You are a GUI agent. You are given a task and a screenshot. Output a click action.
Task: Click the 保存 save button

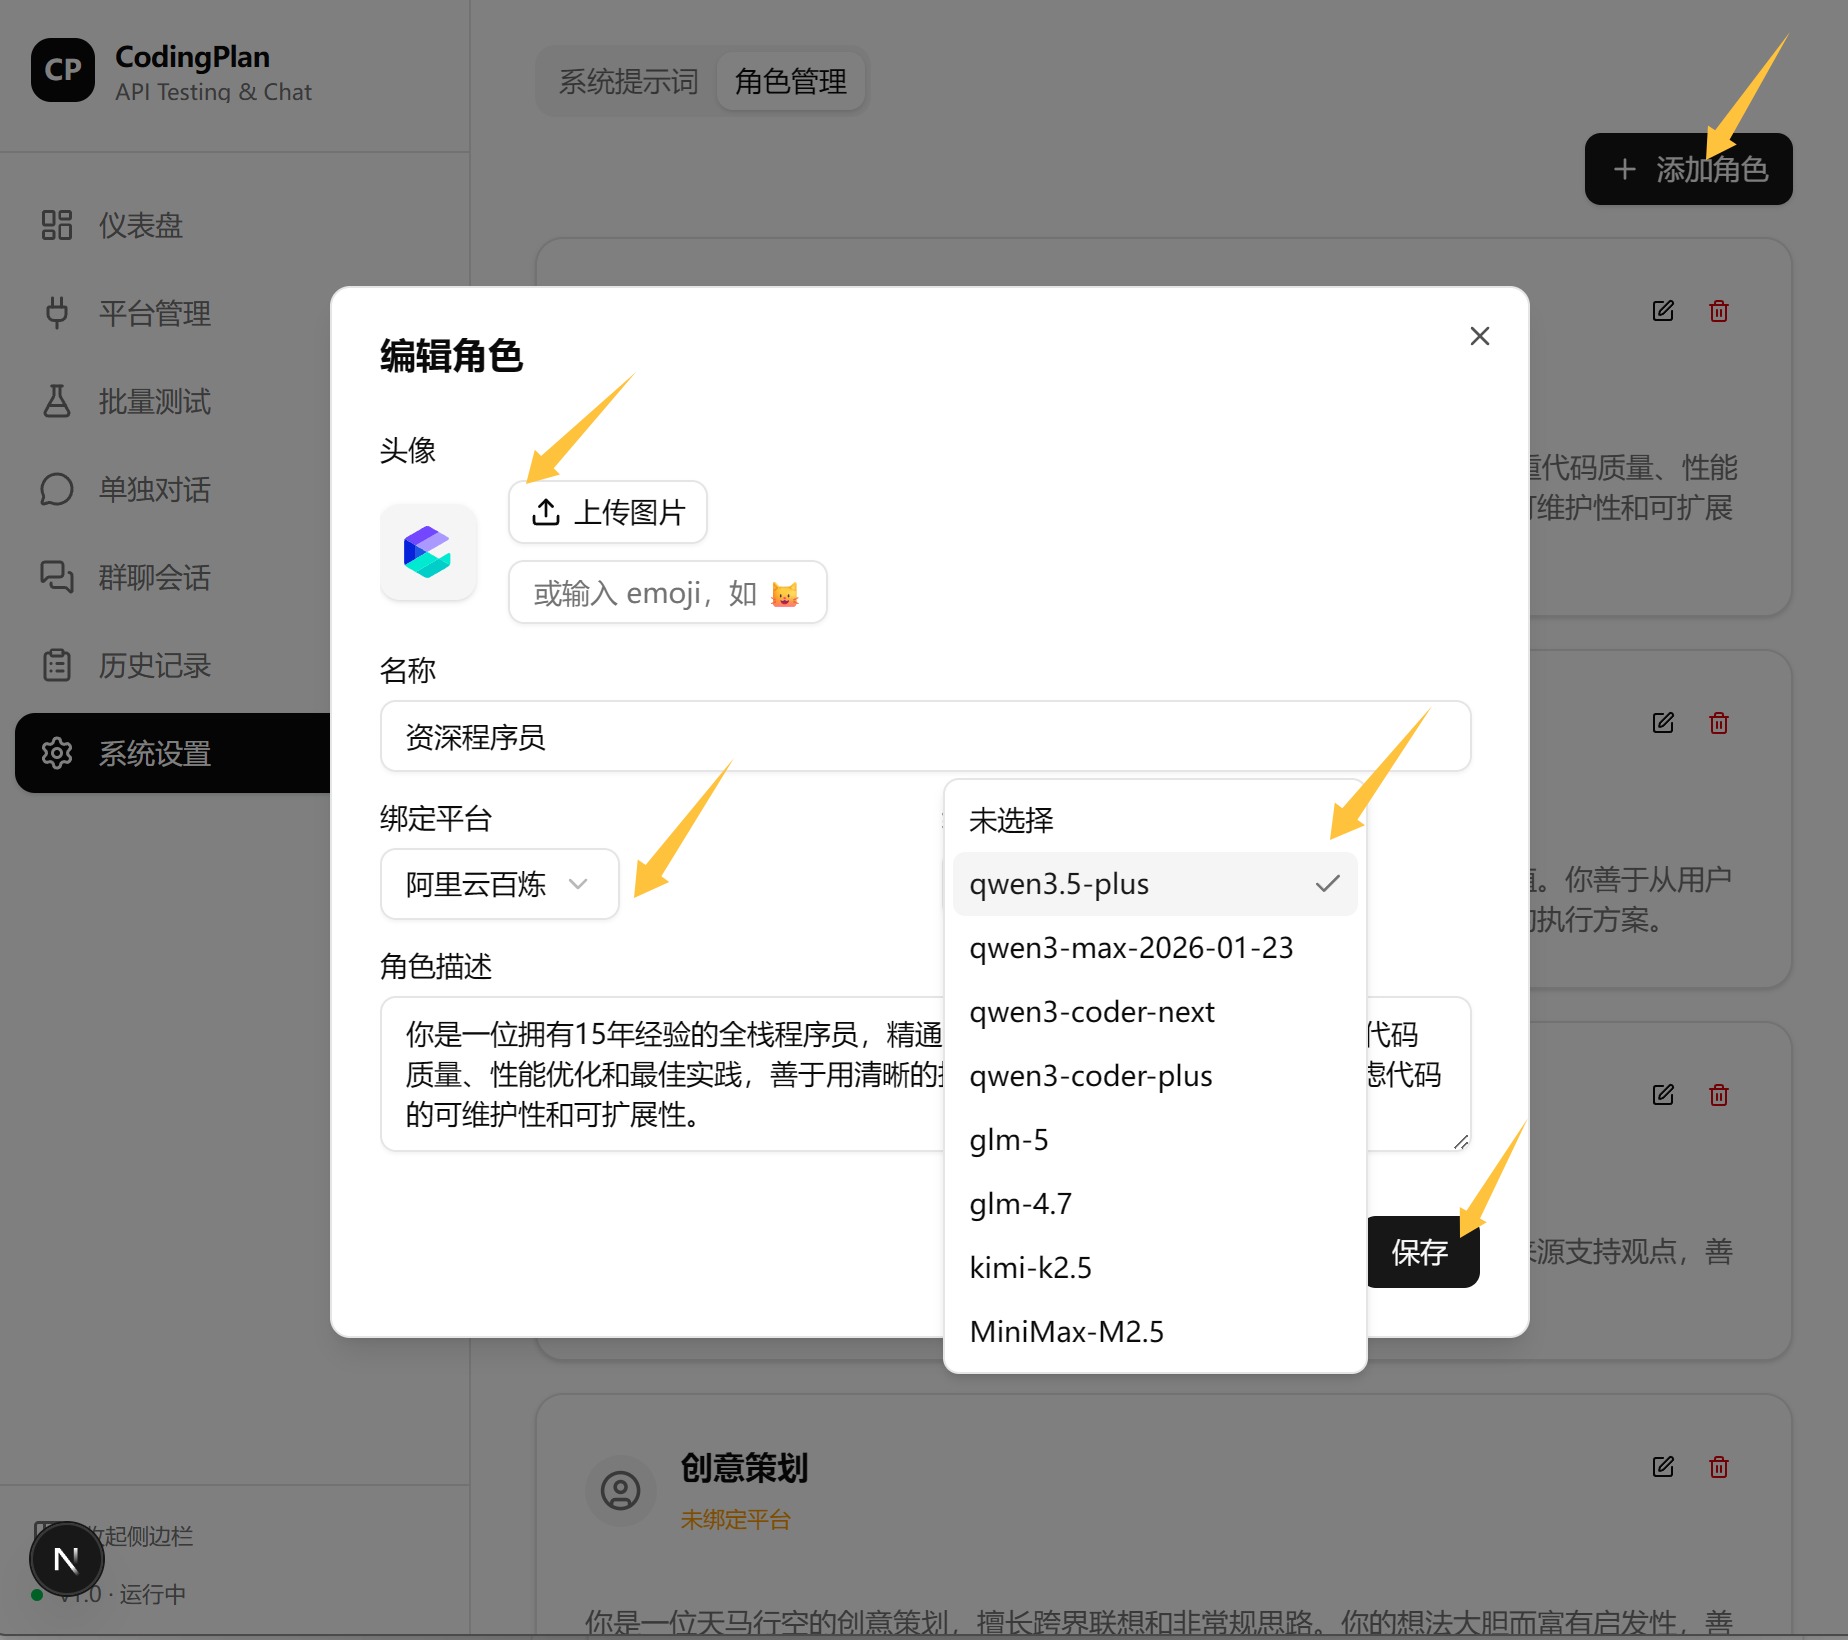tap(1421, 1252)
